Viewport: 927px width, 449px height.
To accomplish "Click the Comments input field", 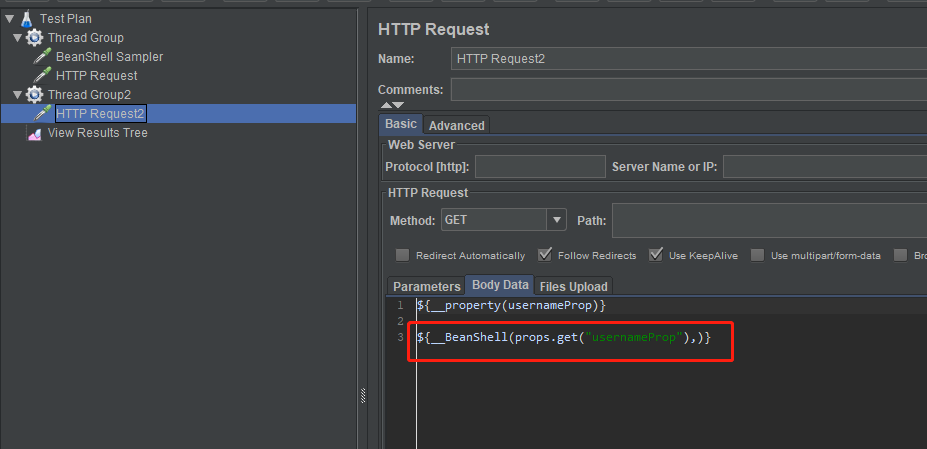I will click(x=689, y=90).
